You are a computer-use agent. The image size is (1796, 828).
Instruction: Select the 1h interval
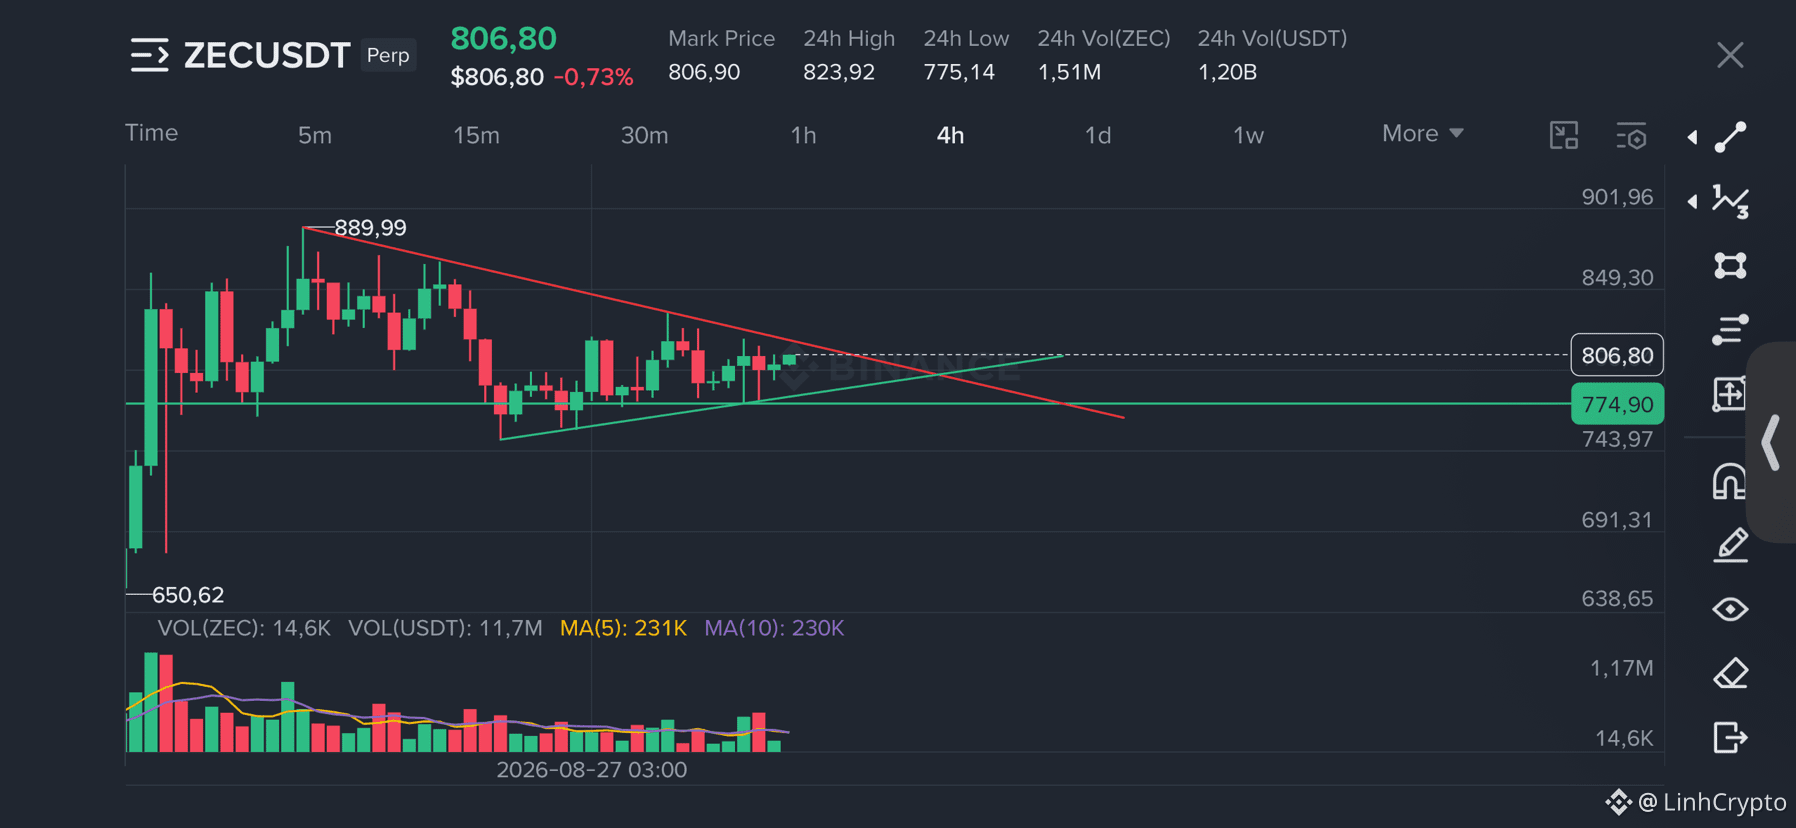coord(803,135)
